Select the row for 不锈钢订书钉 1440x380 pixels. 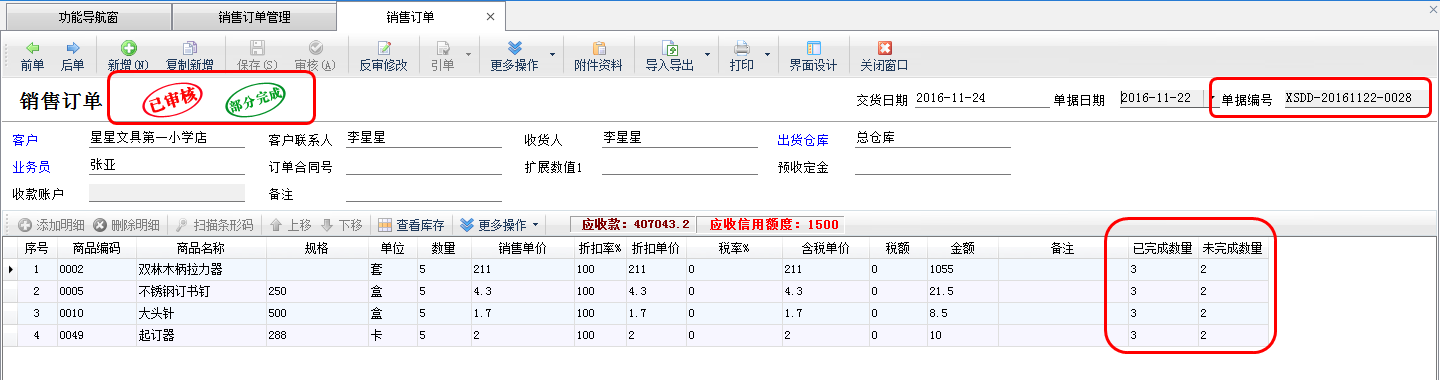[636, 291]
